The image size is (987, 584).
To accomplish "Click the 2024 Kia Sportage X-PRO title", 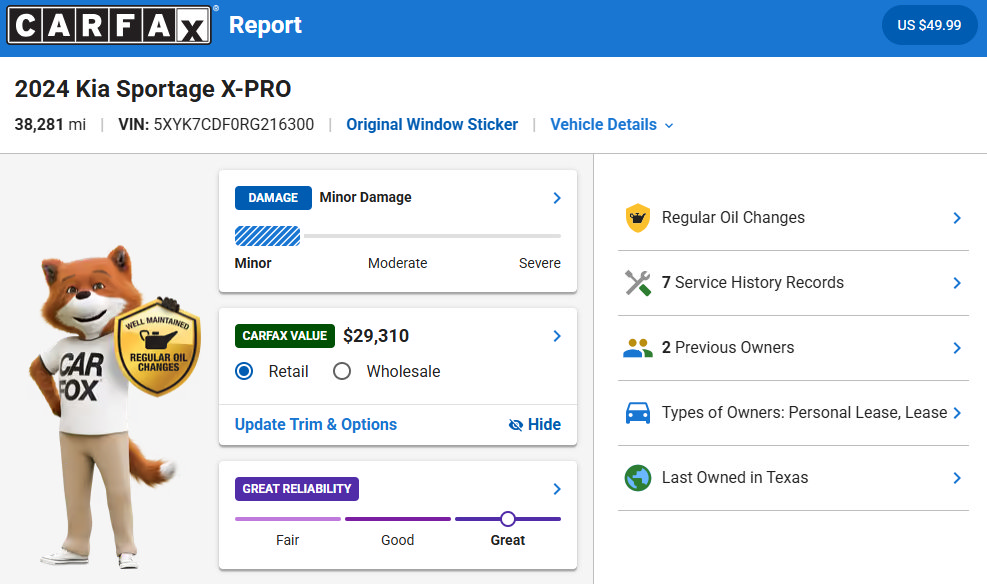I will pos(153,89).
